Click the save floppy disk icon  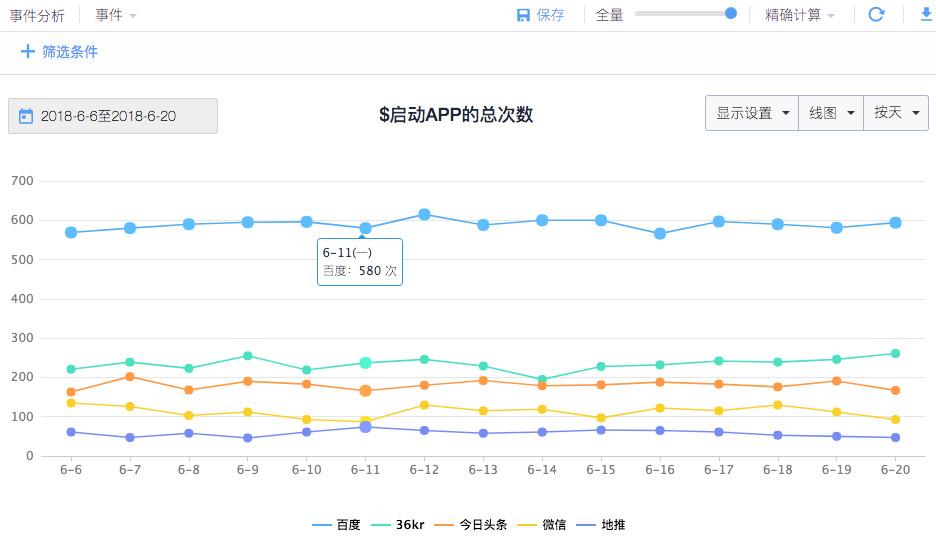(523, 15)
